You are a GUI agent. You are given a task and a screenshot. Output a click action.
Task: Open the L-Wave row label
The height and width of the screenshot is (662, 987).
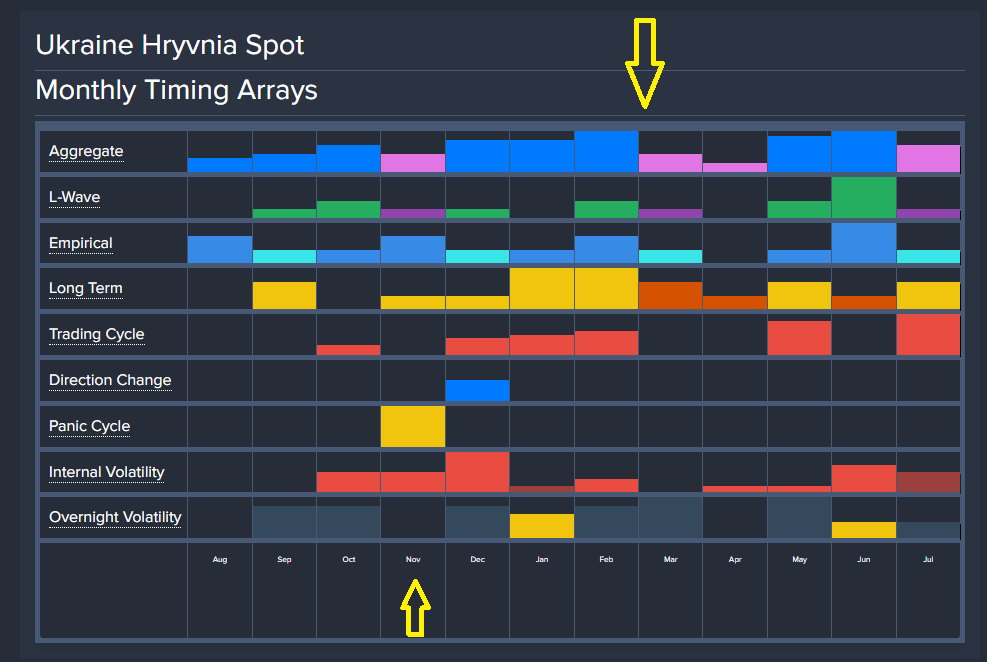pos(74,198)
